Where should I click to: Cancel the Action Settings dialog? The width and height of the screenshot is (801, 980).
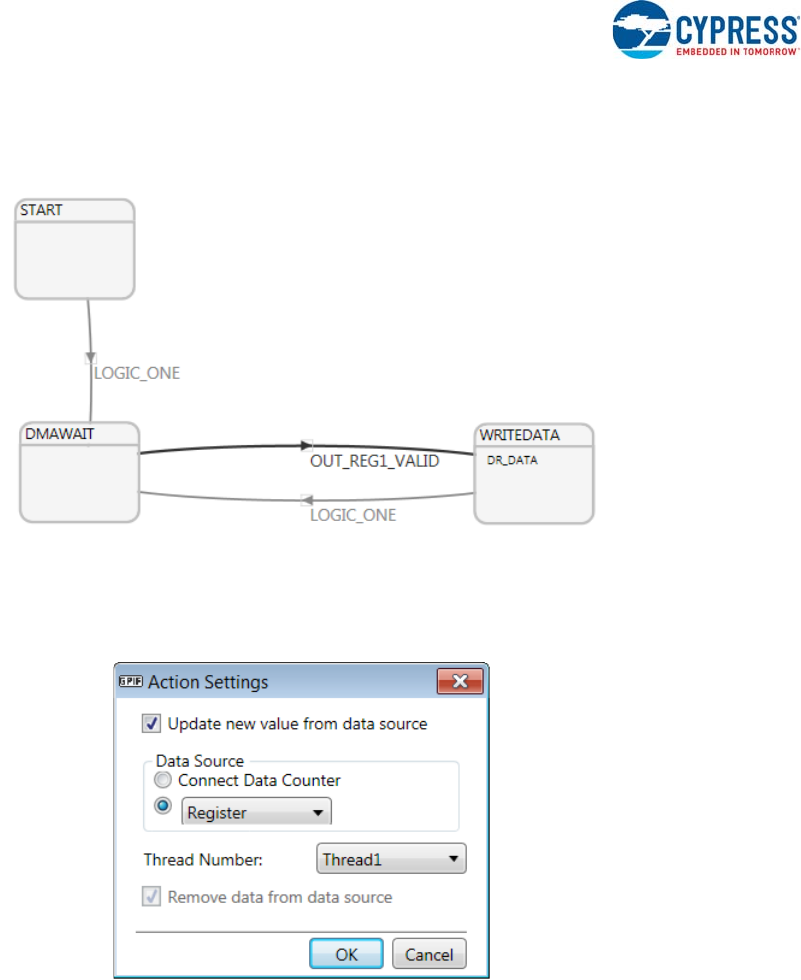pos(429,954)
